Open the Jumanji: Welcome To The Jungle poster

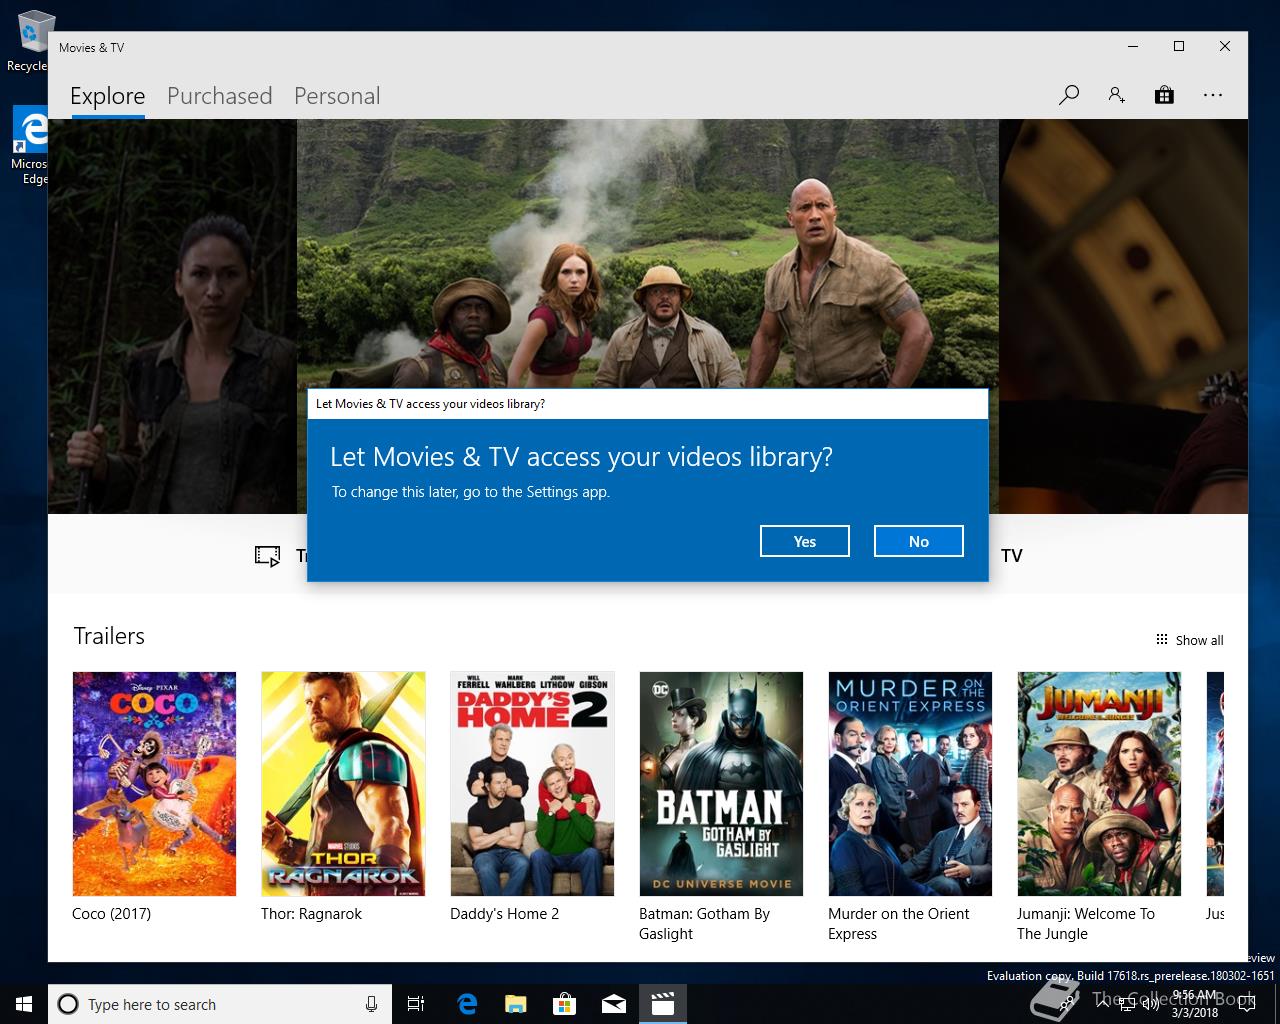(1099, 784)
